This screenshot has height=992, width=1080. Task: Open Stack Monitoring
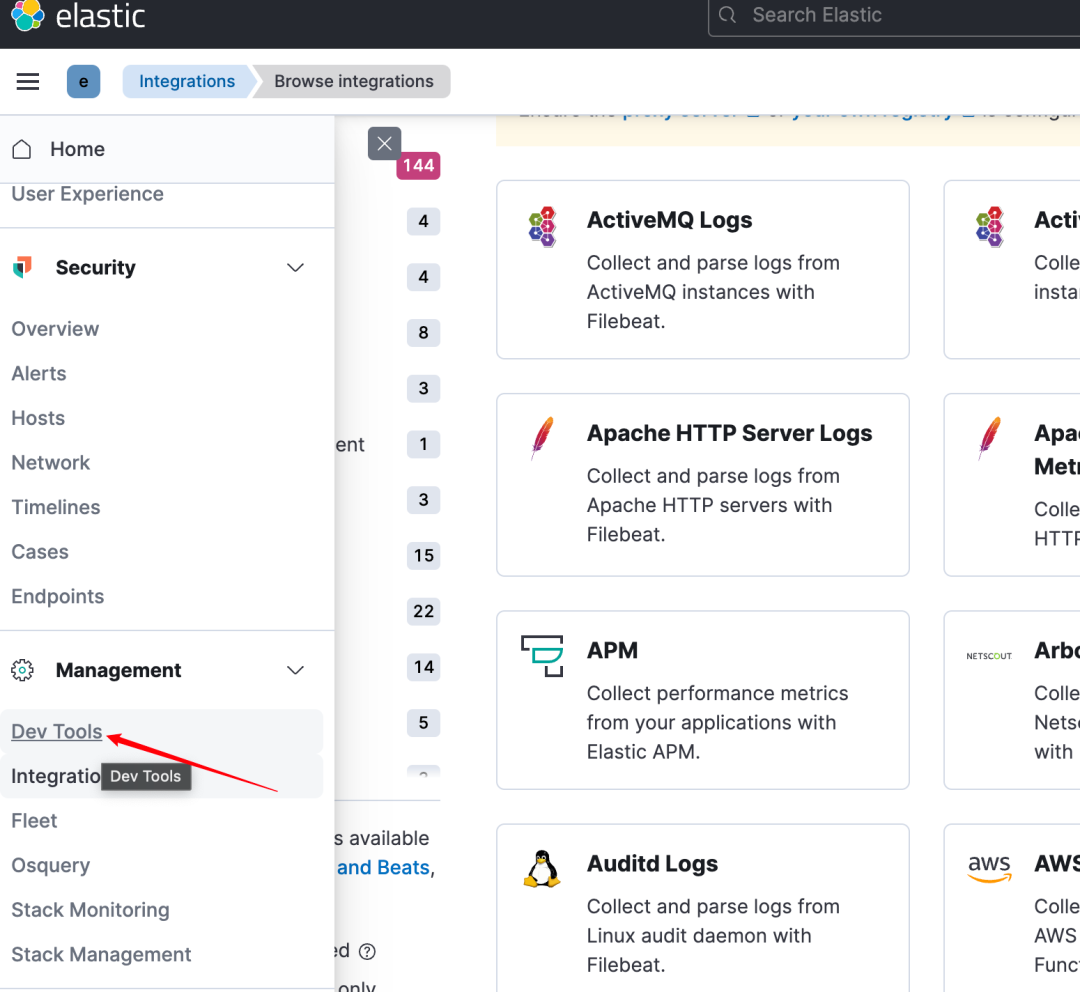(90, 910)
